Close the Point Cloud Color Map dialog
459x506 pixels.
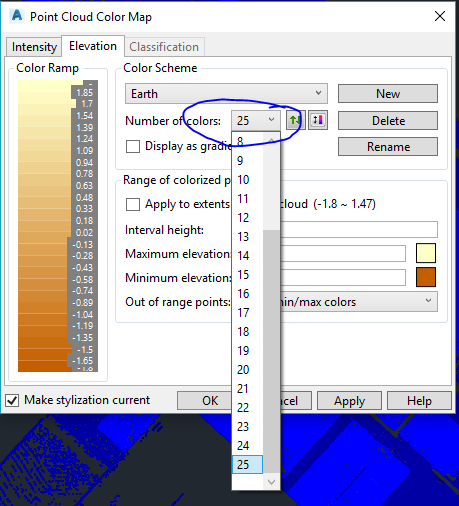pos(440,16)
